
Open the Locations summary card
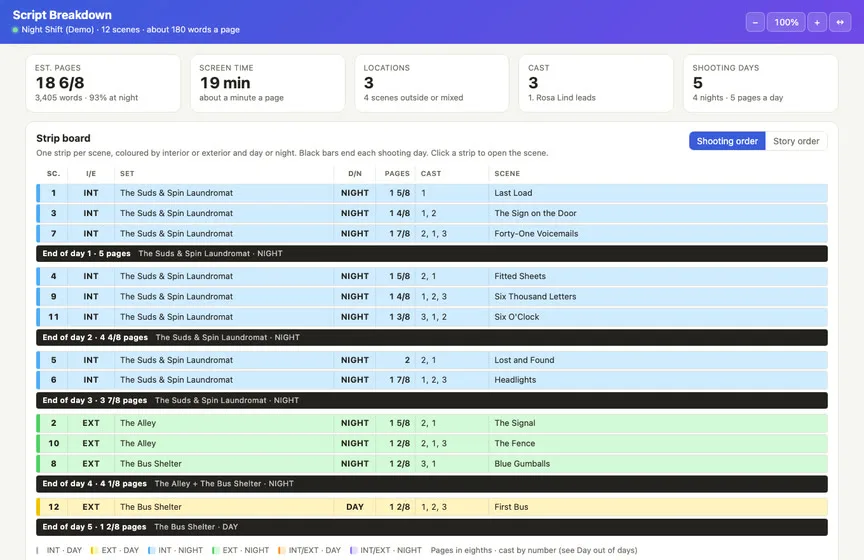point(432,83)
